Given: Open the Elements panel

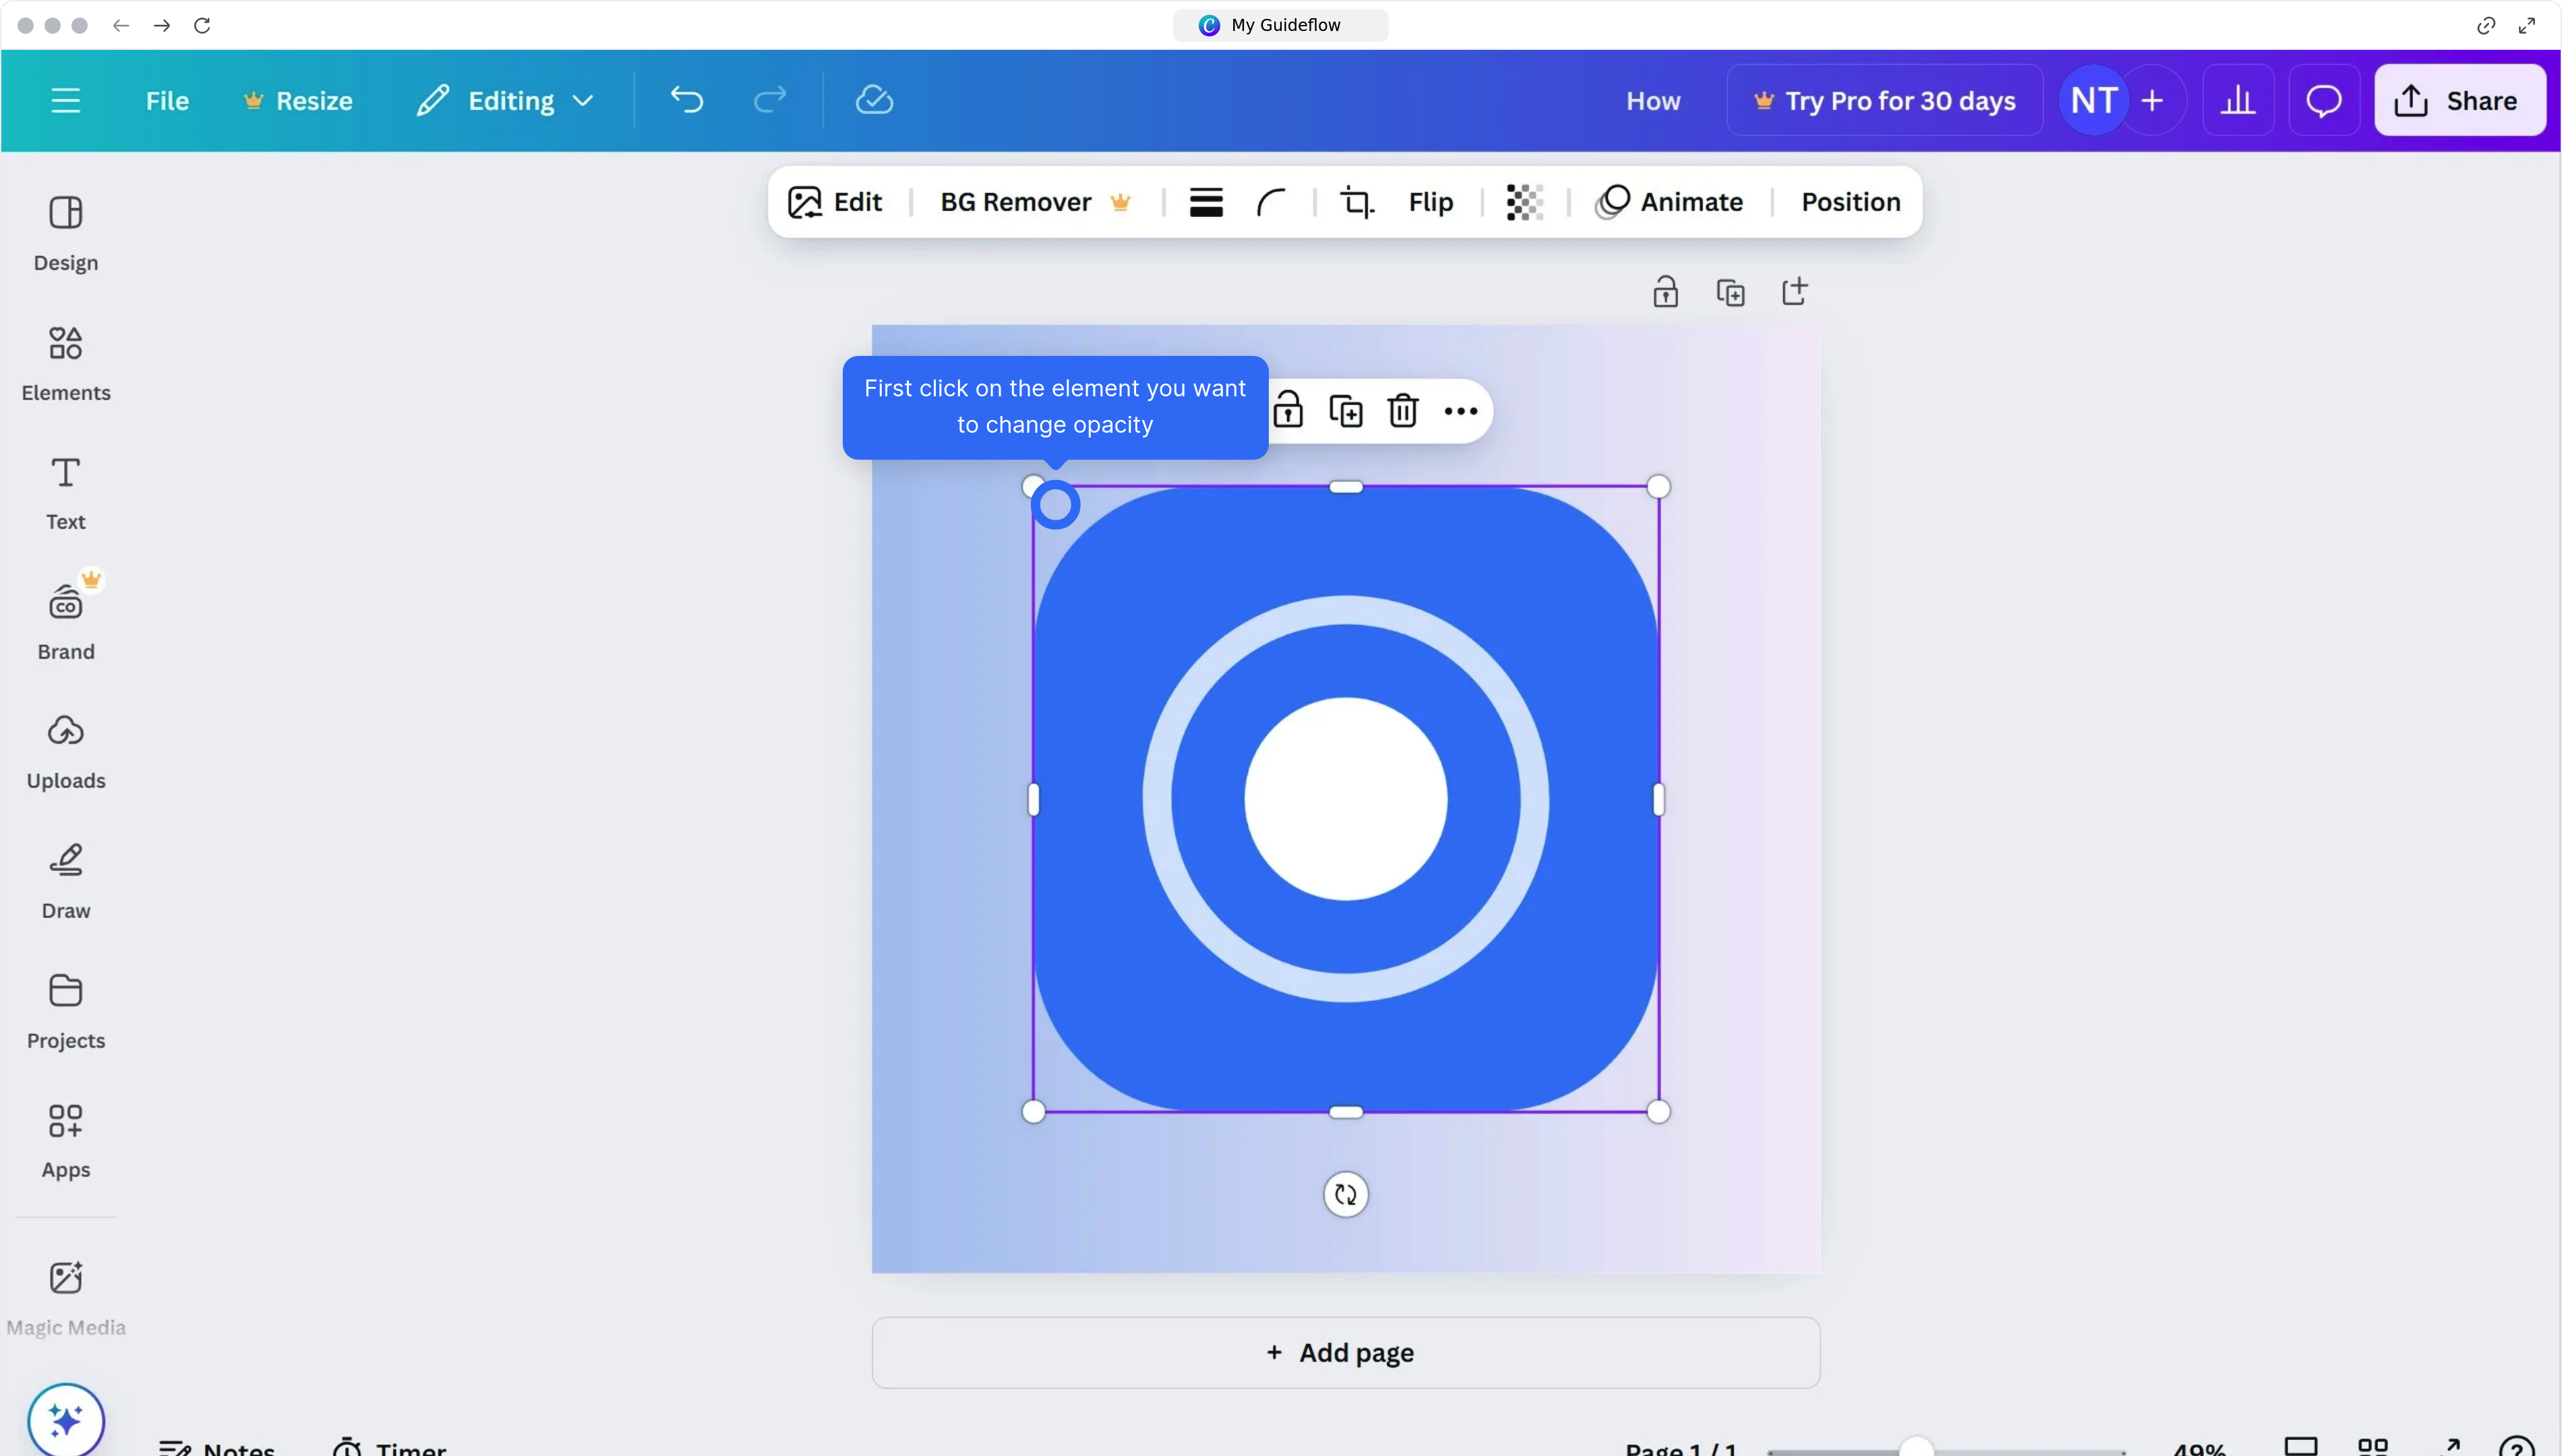Looking at the screenshot, I should [x=66, y=363].
